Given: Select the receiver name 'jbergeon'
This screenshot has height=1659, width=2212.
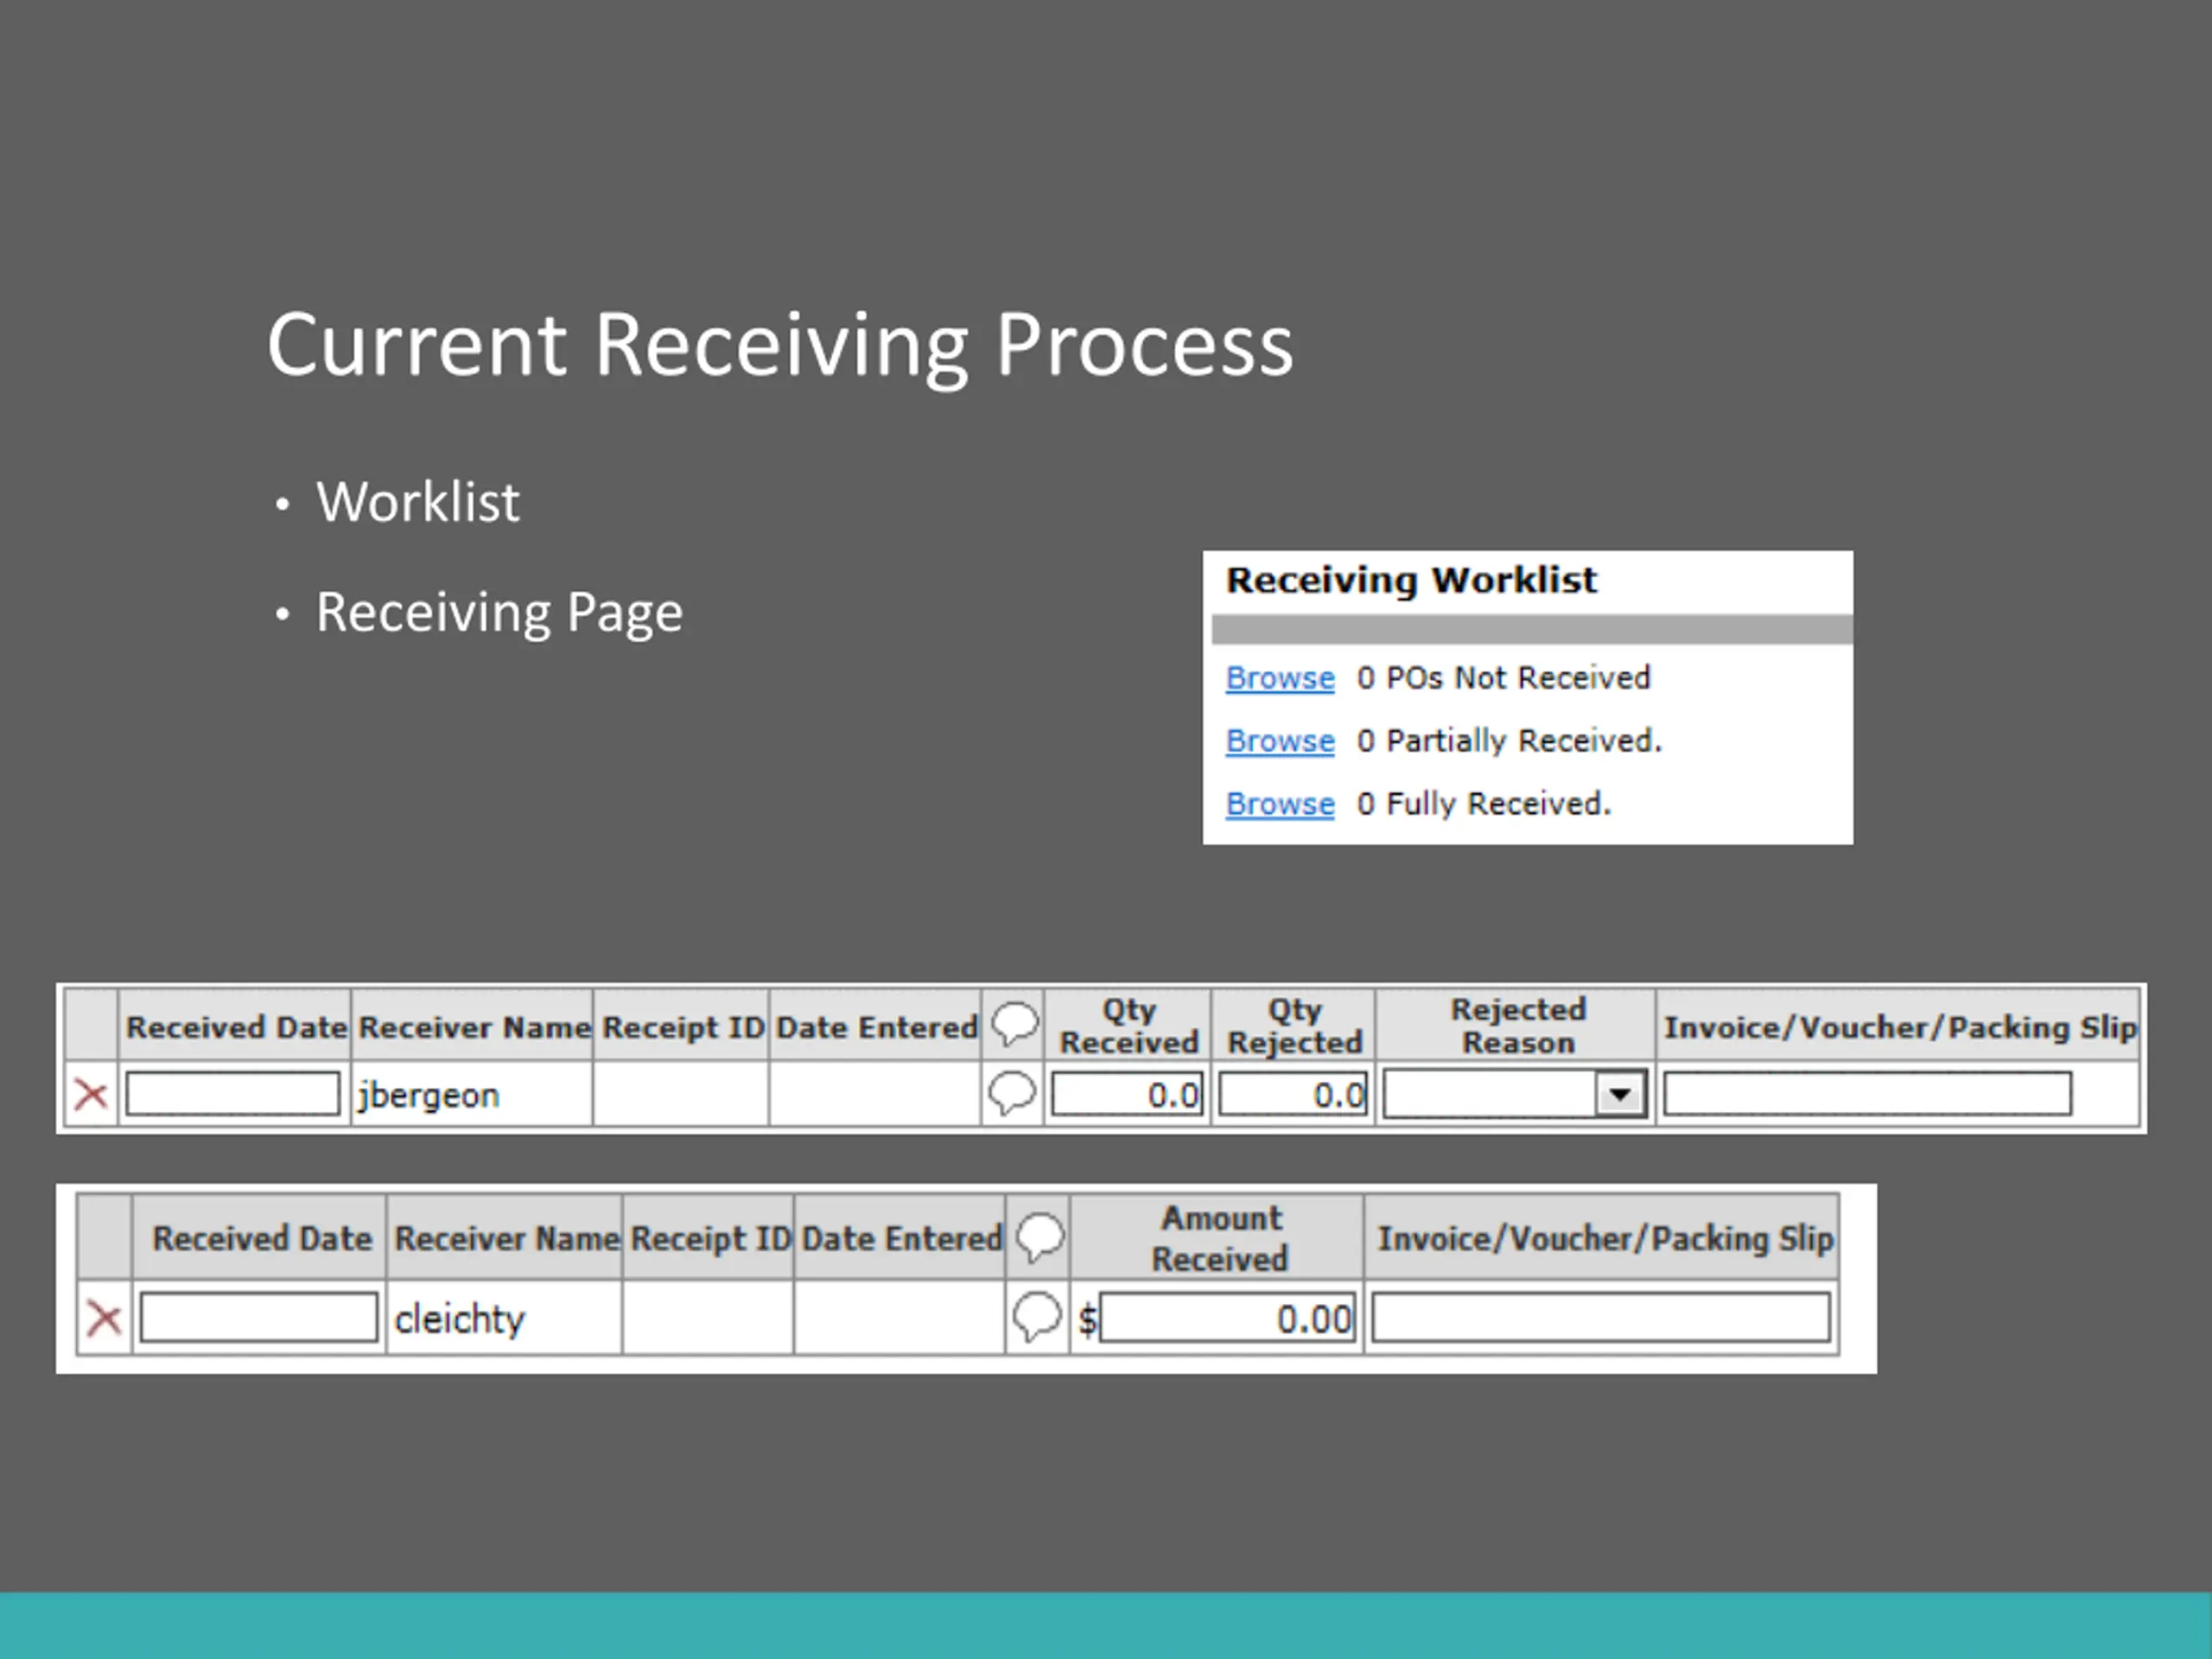Looking at the screenshot, I should pos(428,1096).
